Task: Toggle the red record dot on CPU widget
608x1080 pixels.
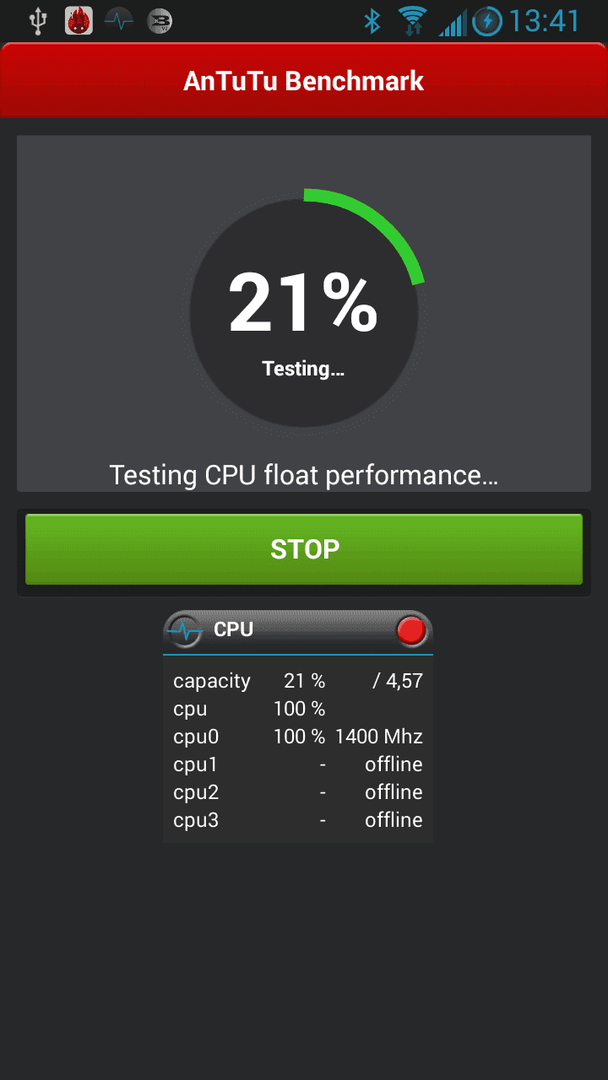Action: pyautogui.click(x=412, y=630)
